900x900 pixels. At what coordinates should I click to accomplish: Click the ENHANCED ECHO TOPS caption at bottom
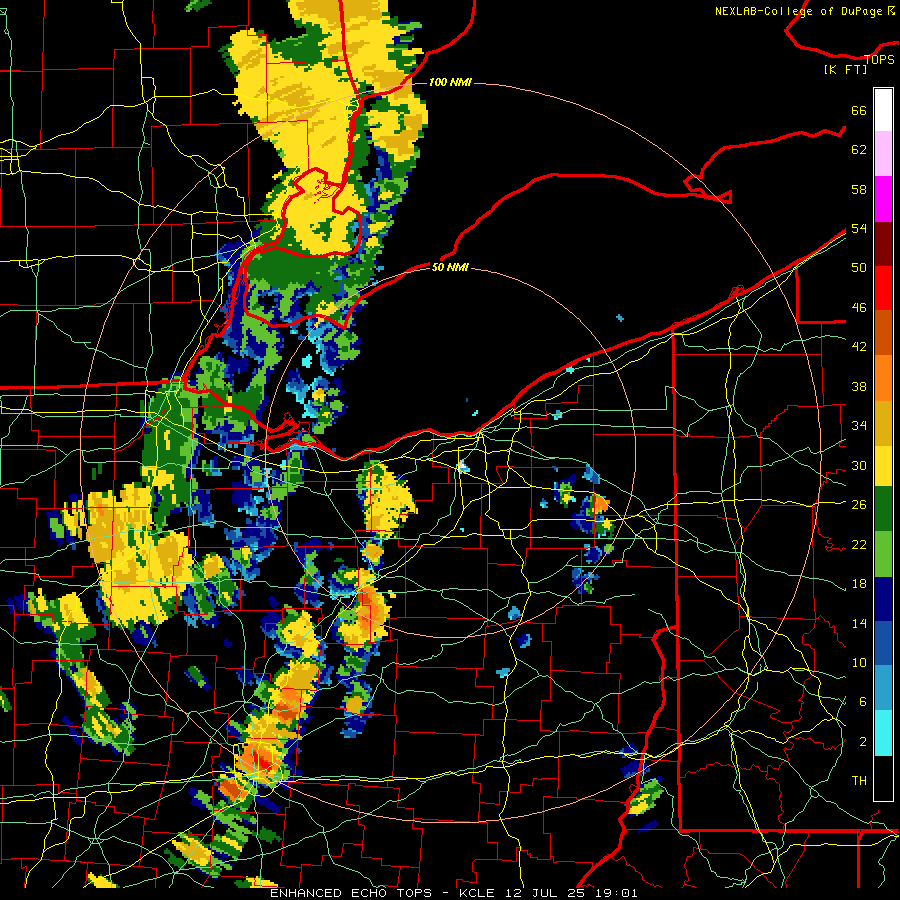click(x=453, y=893)
